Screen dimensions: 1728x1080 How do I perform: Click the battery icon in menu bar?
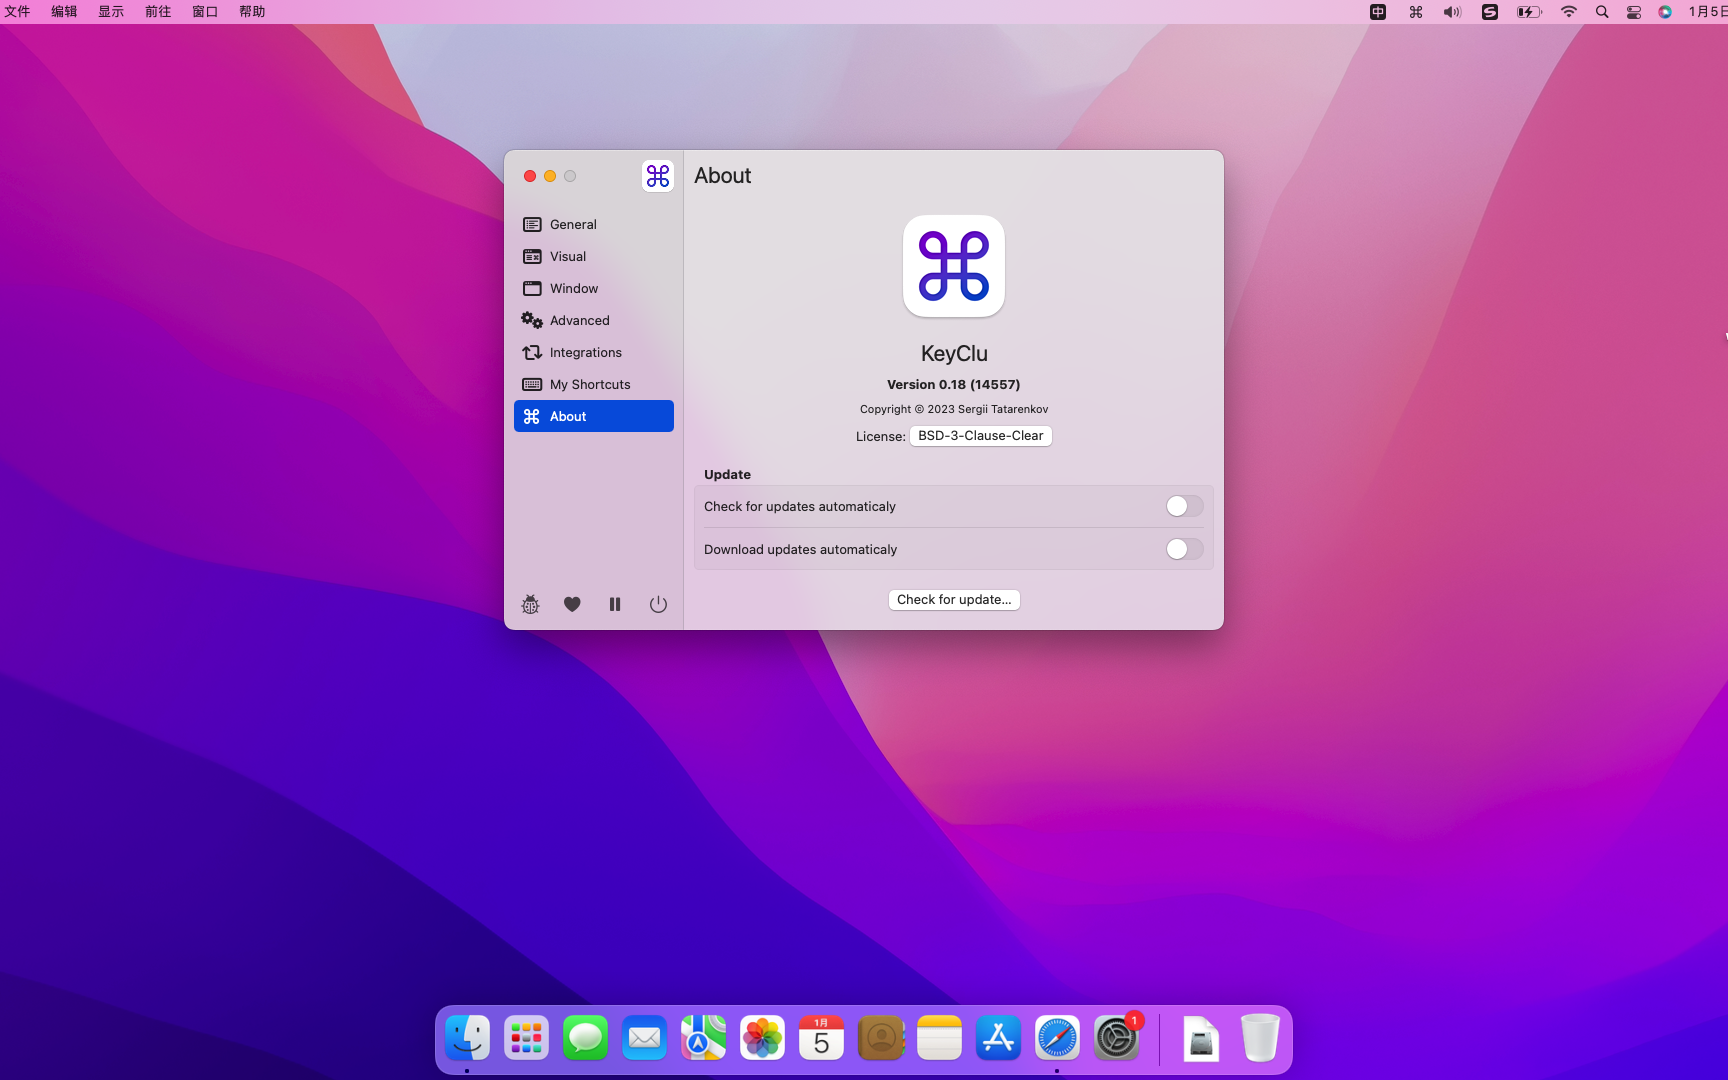[1529, 12]
